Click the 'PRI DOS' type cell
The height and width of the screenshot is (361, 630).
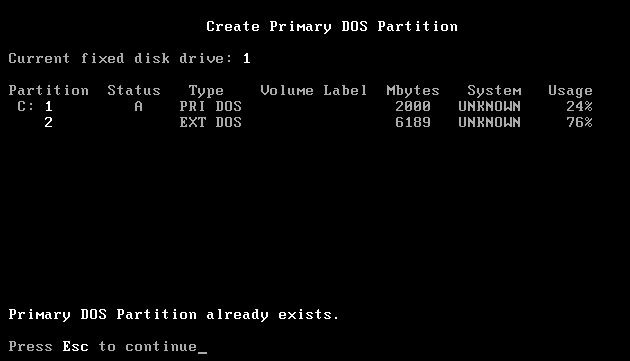click(211, 107)
